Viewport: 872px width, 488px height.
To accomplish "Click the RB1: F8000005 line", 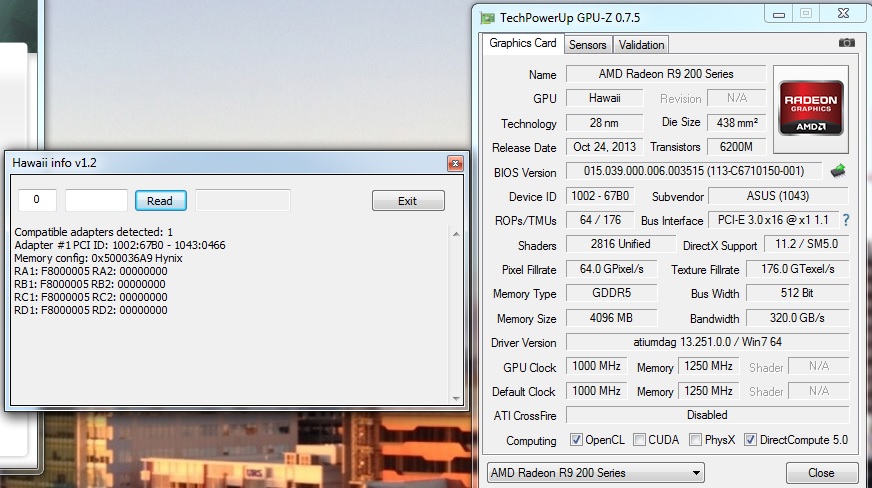I will point(90,284).
